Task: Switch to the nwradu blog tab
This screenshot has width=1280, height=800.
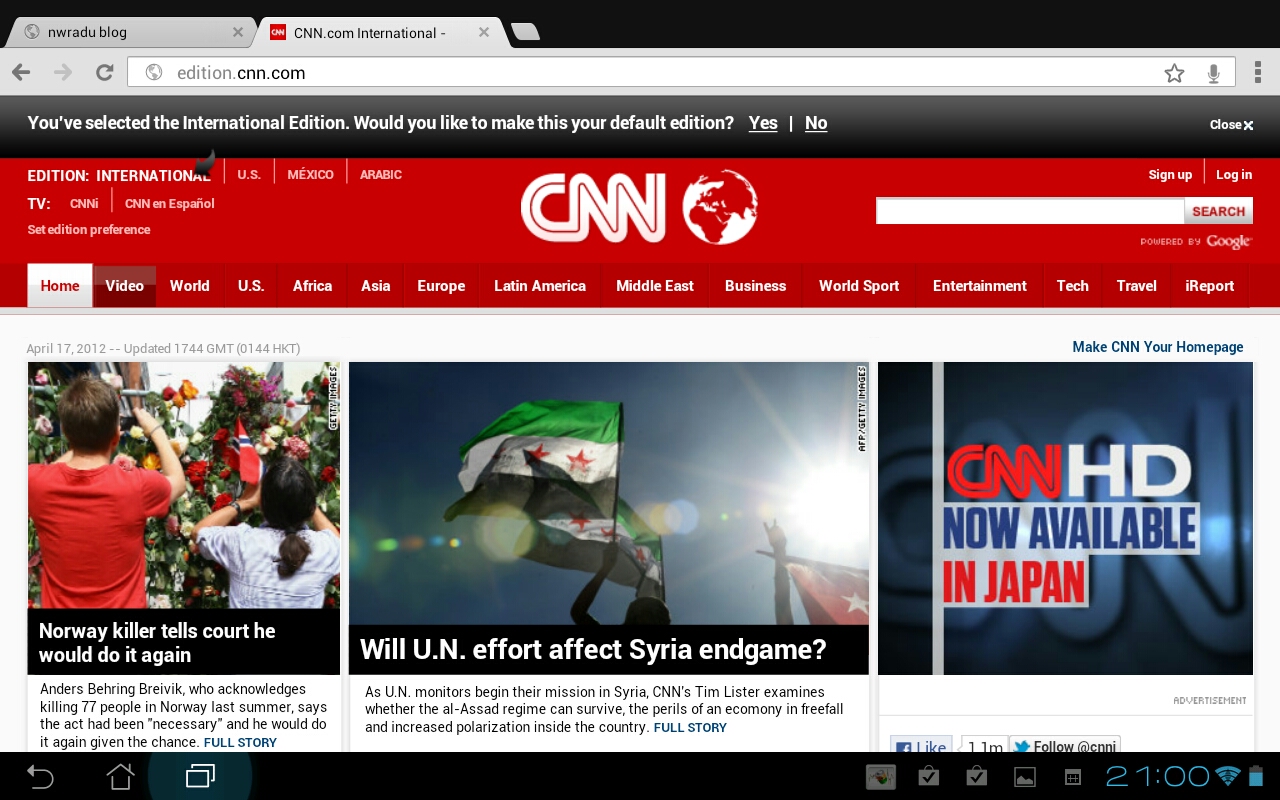Action: (x=130, y=32)
